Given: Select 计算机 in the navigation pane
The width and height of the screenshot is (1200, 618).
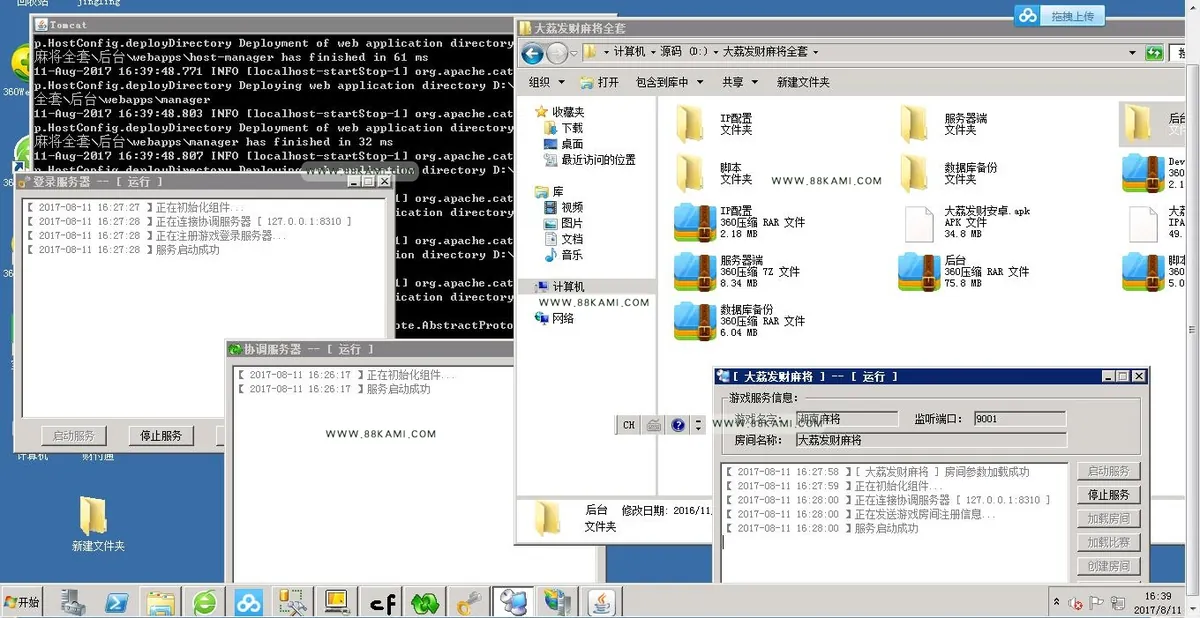Looking at the screenshot, I should coord(567,287).
